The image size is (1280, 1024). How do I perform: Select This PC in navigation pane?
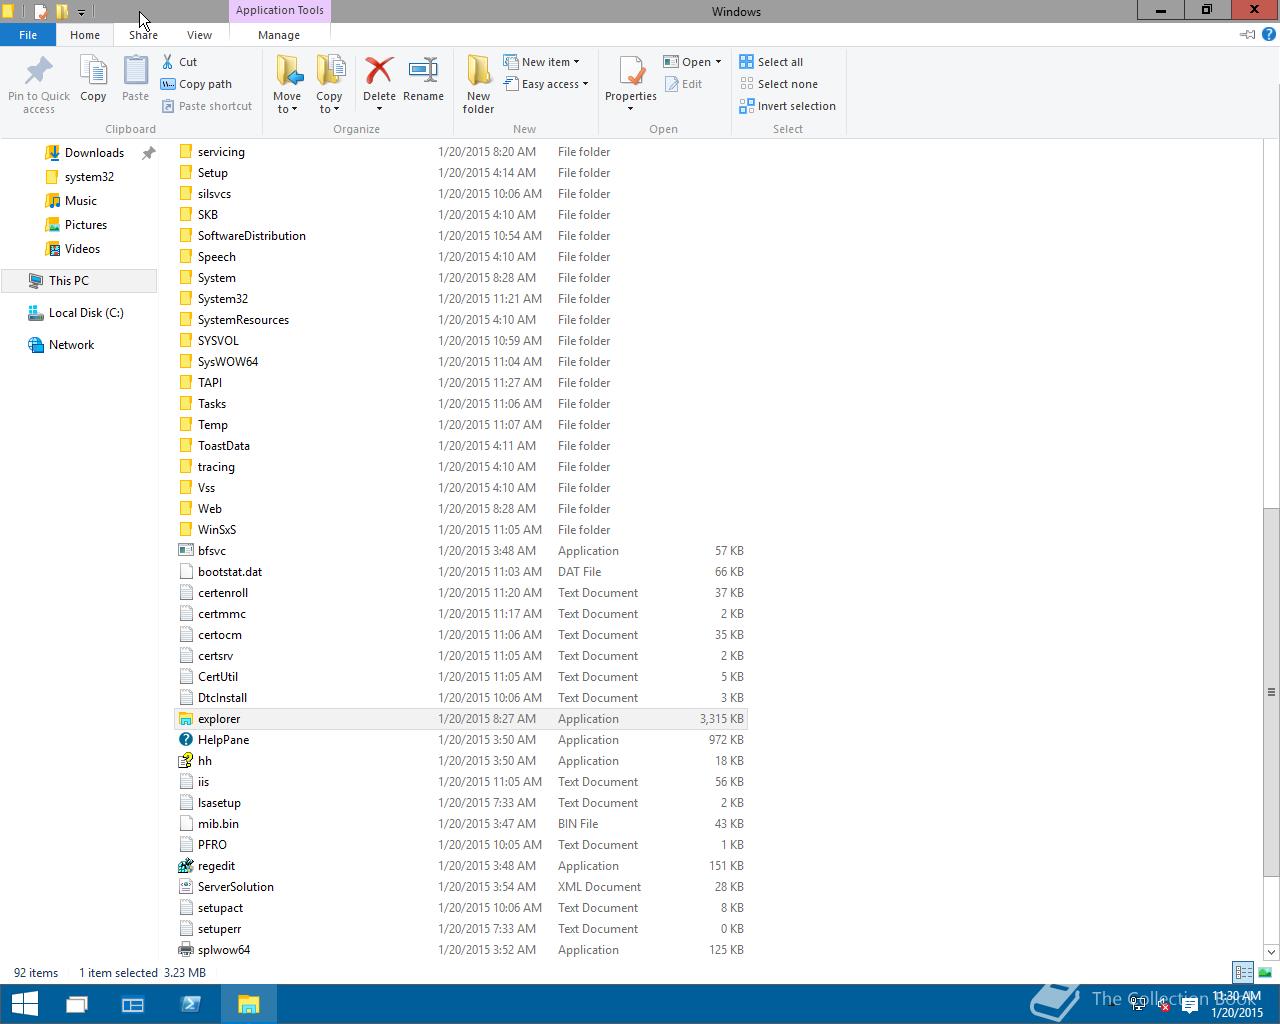(x=78, y=281)
